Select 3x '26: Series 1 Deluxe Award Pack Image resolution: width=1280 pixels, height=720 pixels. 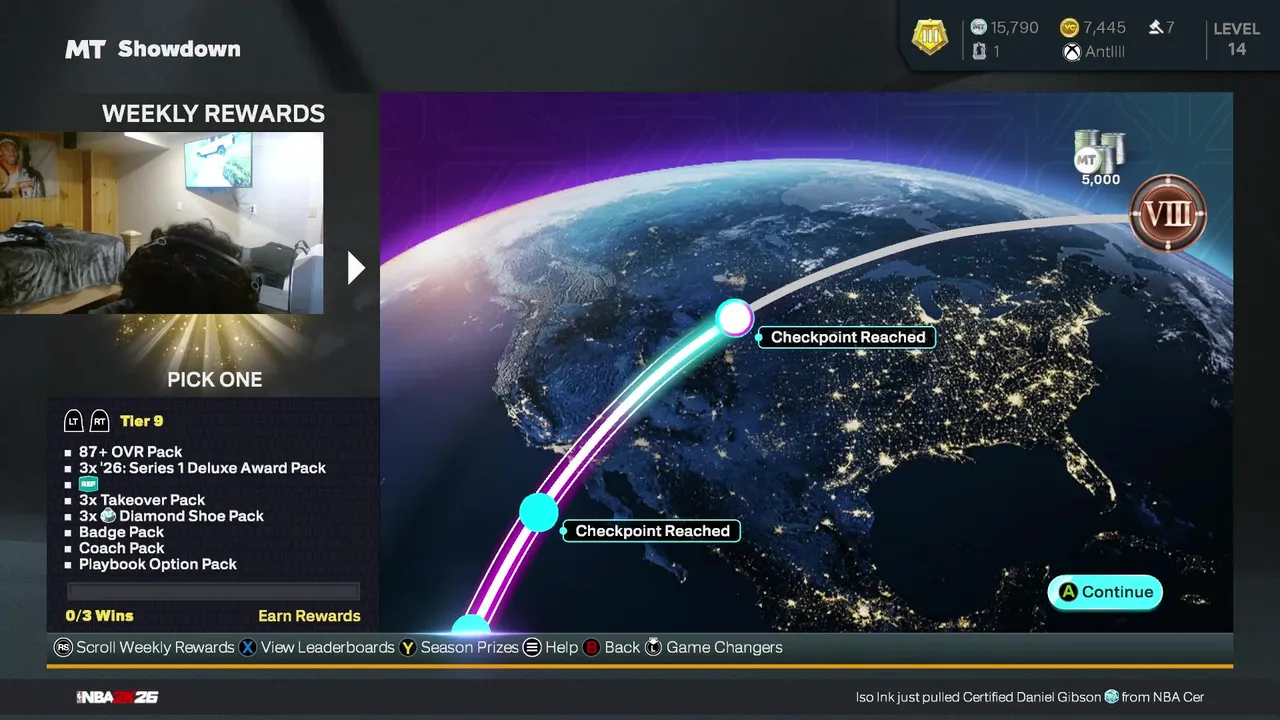point(203,468)
